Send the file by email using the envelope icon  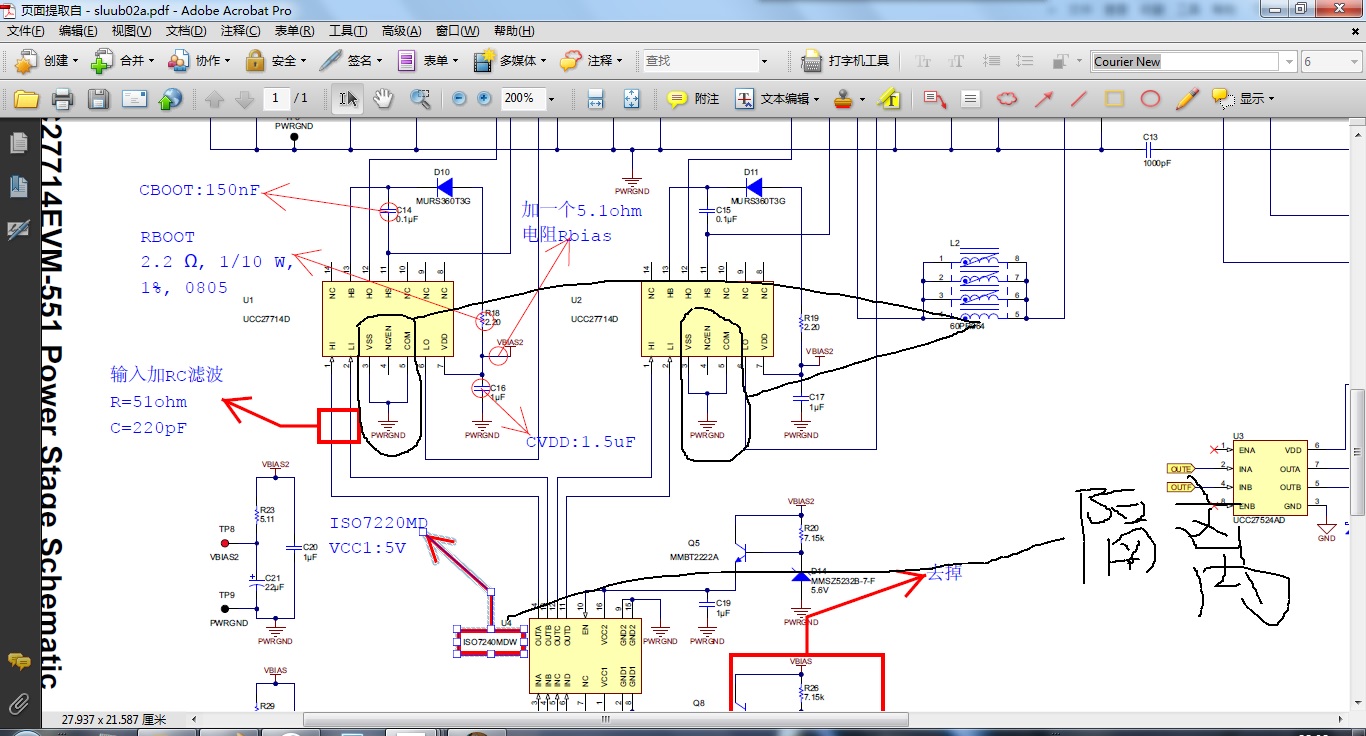tap(135, 99)
